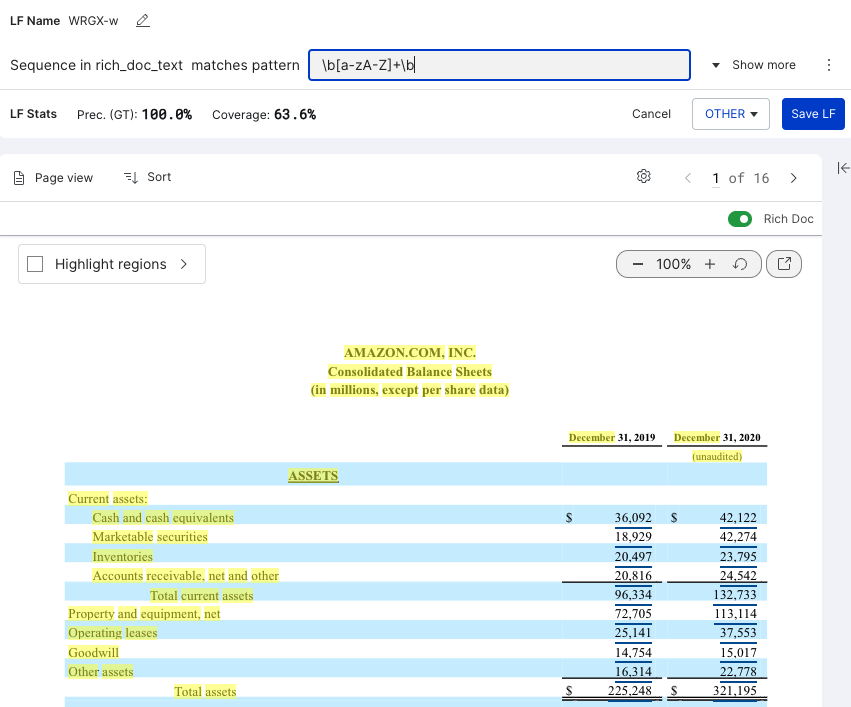Click the LF name WRGX-w
The height and width of the screenshot is (707, 851).
point(93,21)
